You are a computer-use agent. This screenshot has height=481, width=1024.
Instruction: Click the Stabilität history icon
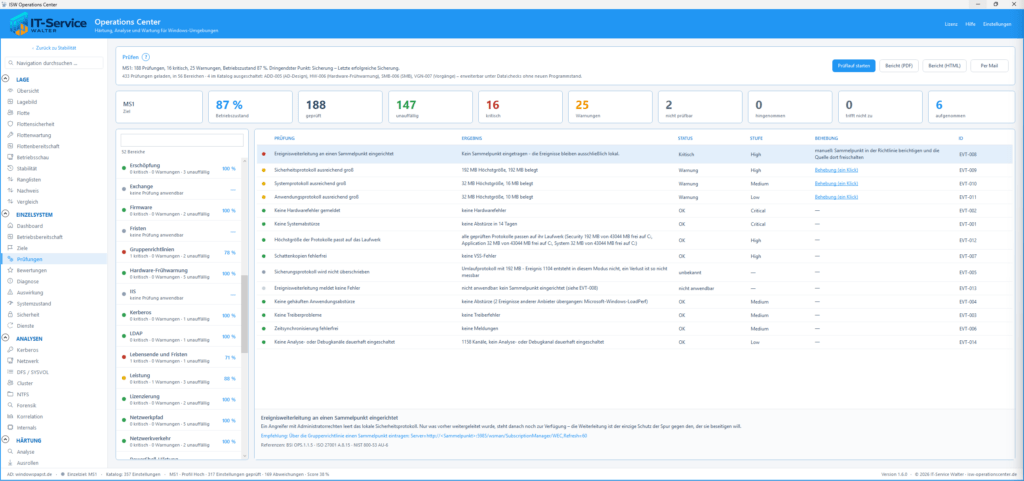10,168
